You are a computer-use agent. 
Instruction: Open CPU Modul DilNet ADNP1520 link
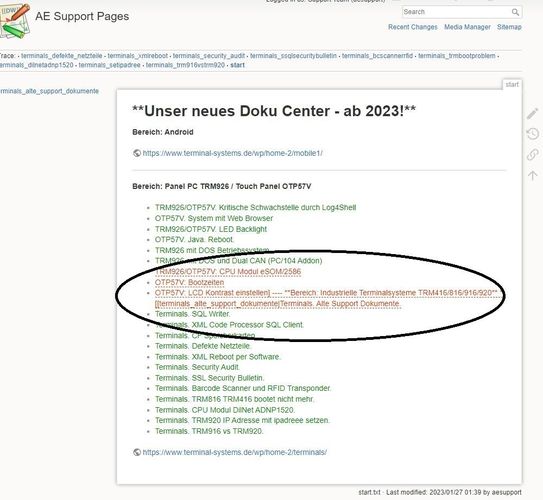225,410
